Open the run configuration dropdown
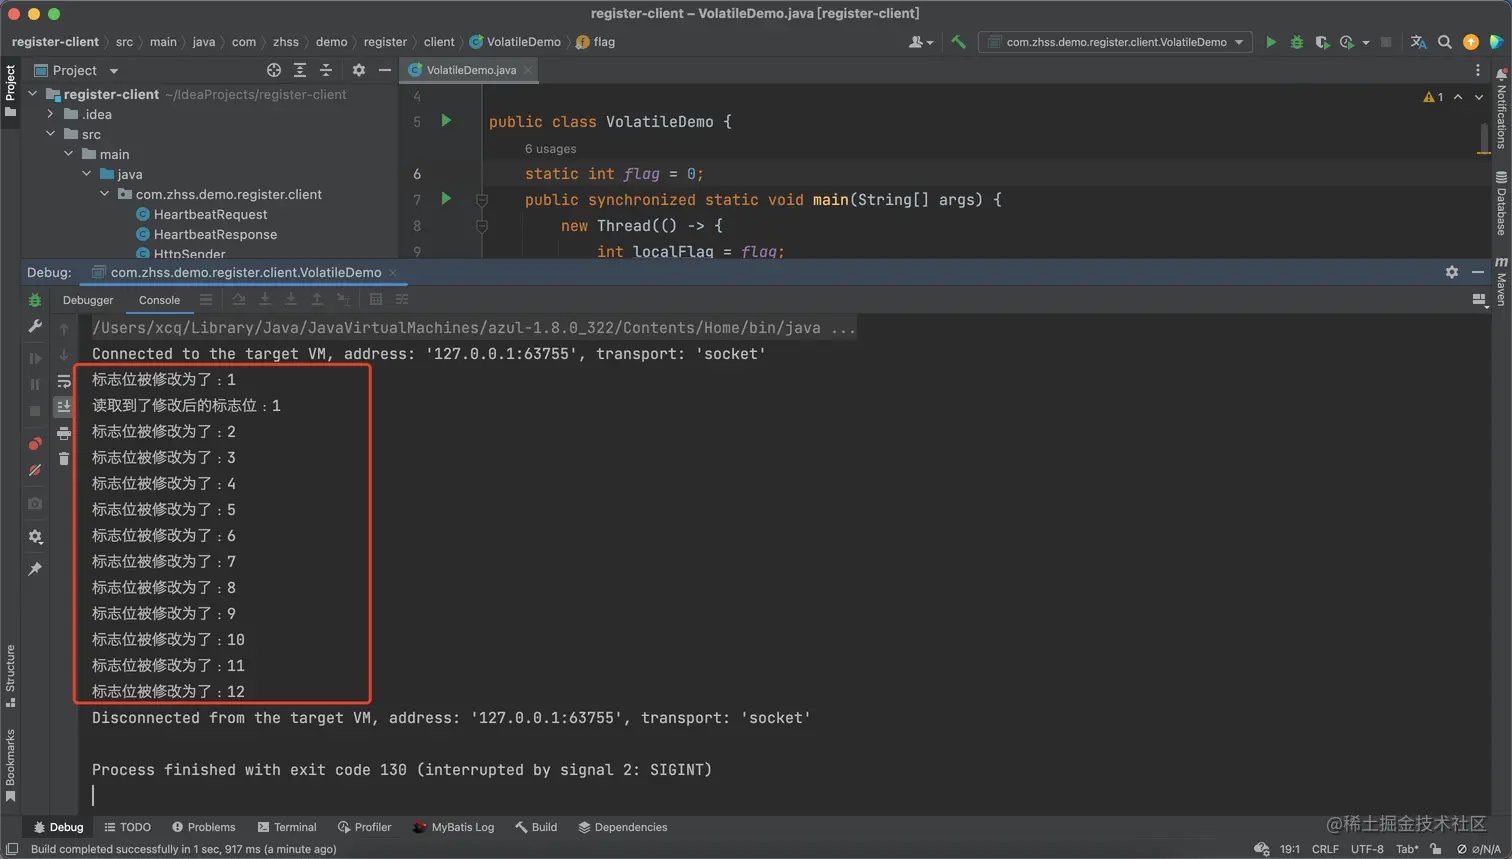1512x859 pixels. pos(1116,42)
